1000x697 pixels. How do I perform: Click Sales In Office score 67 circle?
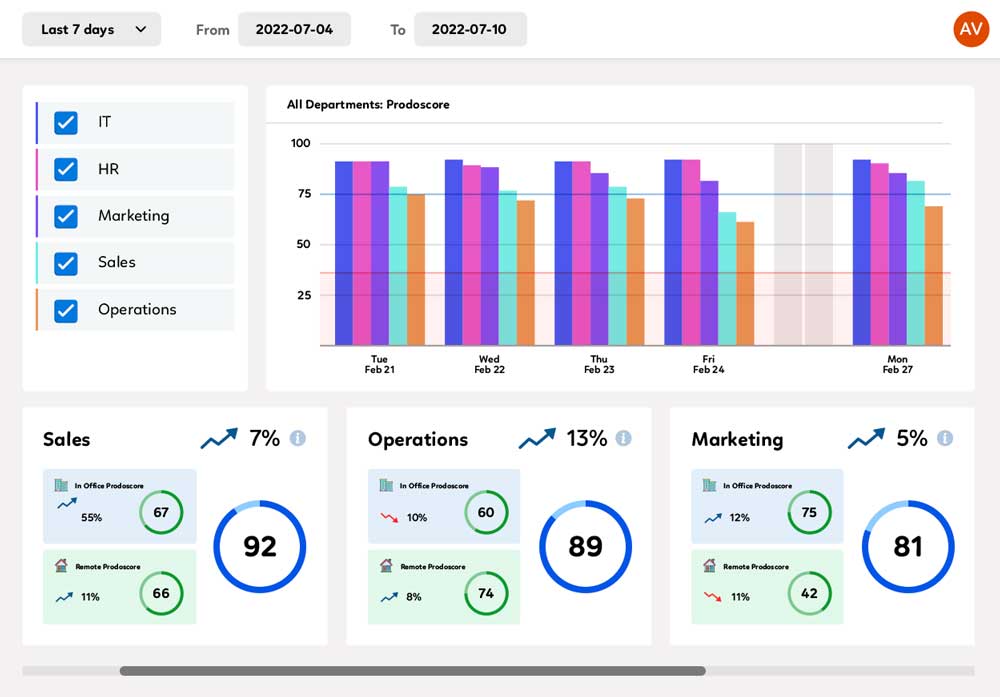pyautogui.click(x=161, y=512)
